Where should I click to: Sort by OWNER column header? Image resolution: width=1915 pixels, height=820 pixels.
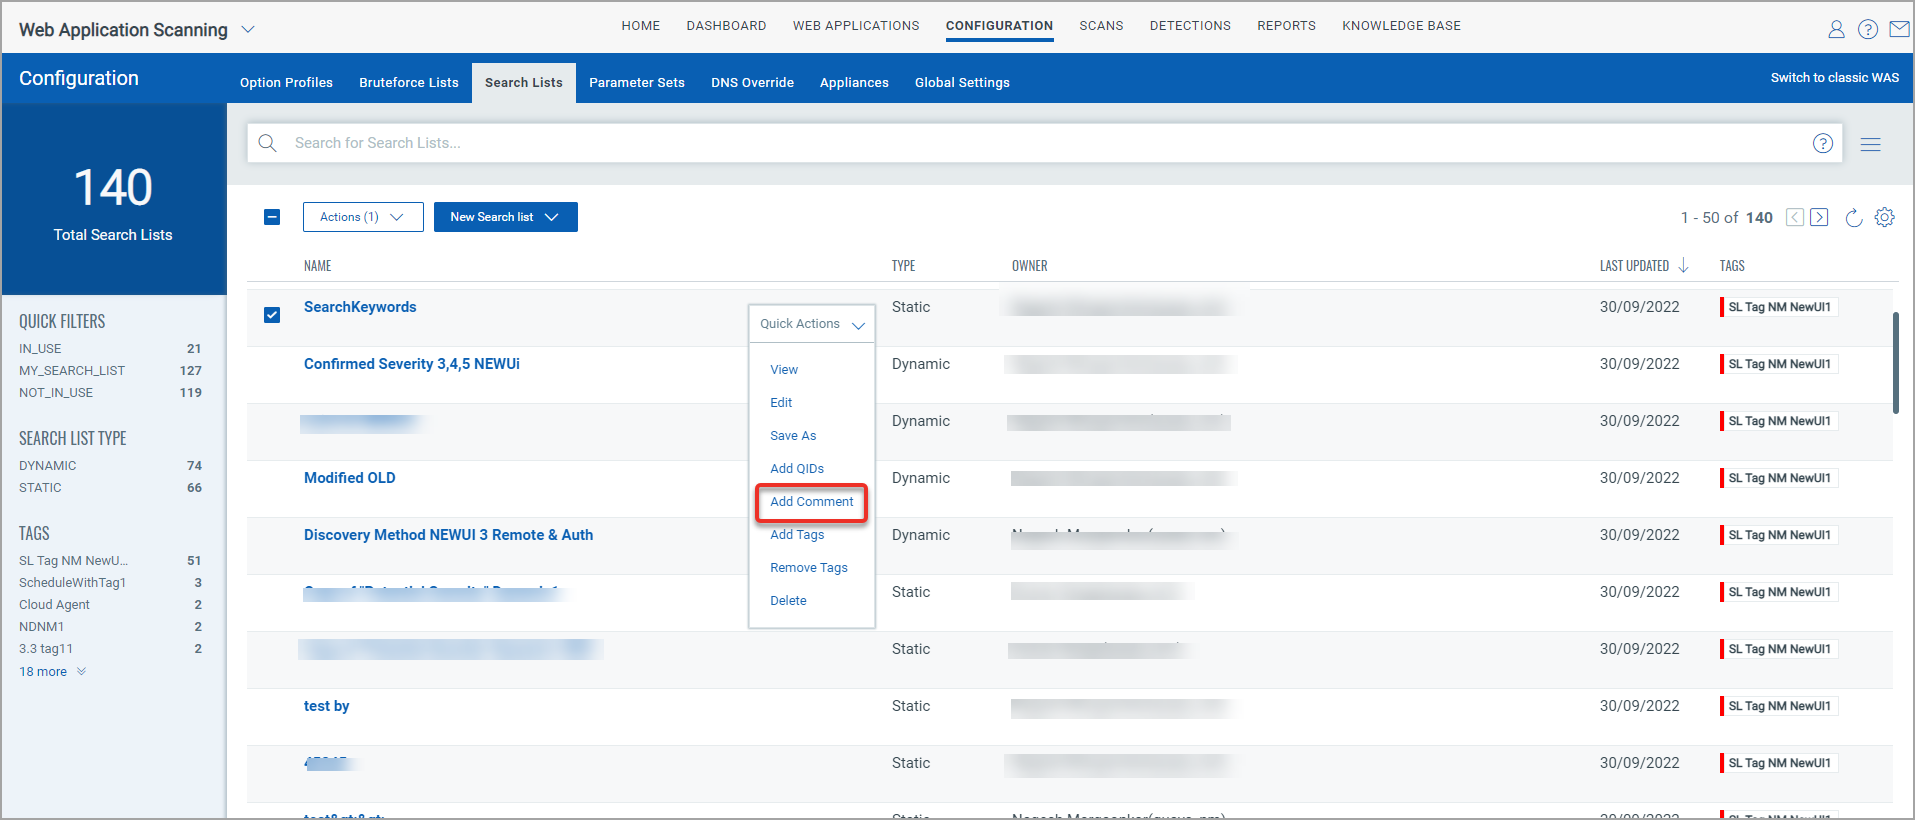click(x=1029, y=266)
